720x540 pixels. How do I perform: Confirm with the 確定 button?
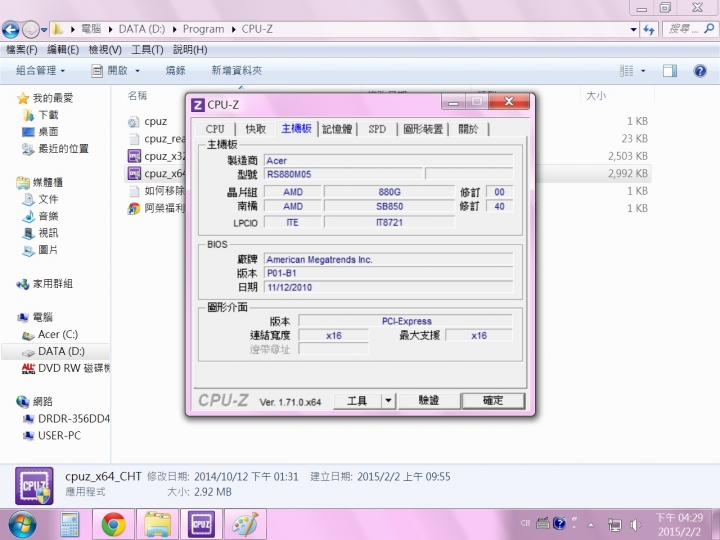(x=493, y=401)
